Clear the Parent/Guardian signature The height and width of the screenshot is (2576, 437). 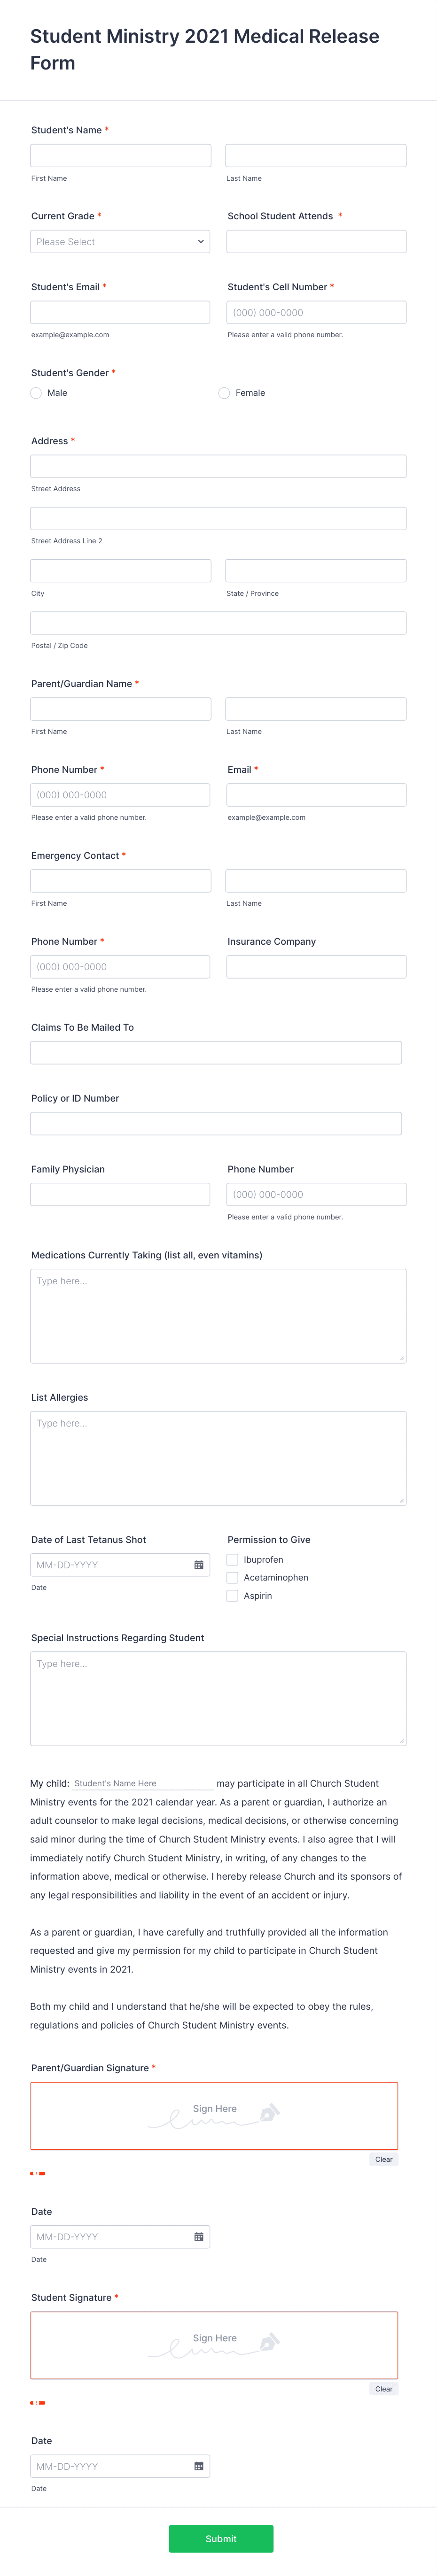(384, 2159)
